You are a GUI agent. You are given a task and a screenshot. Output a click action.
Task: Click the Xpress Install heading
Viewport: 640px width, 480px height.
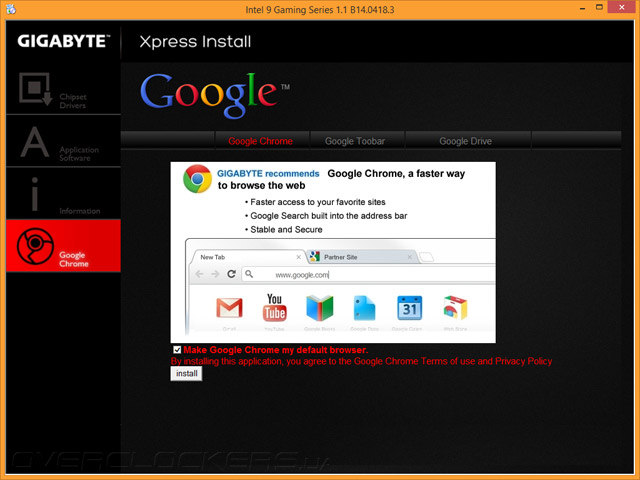point(195,42)
